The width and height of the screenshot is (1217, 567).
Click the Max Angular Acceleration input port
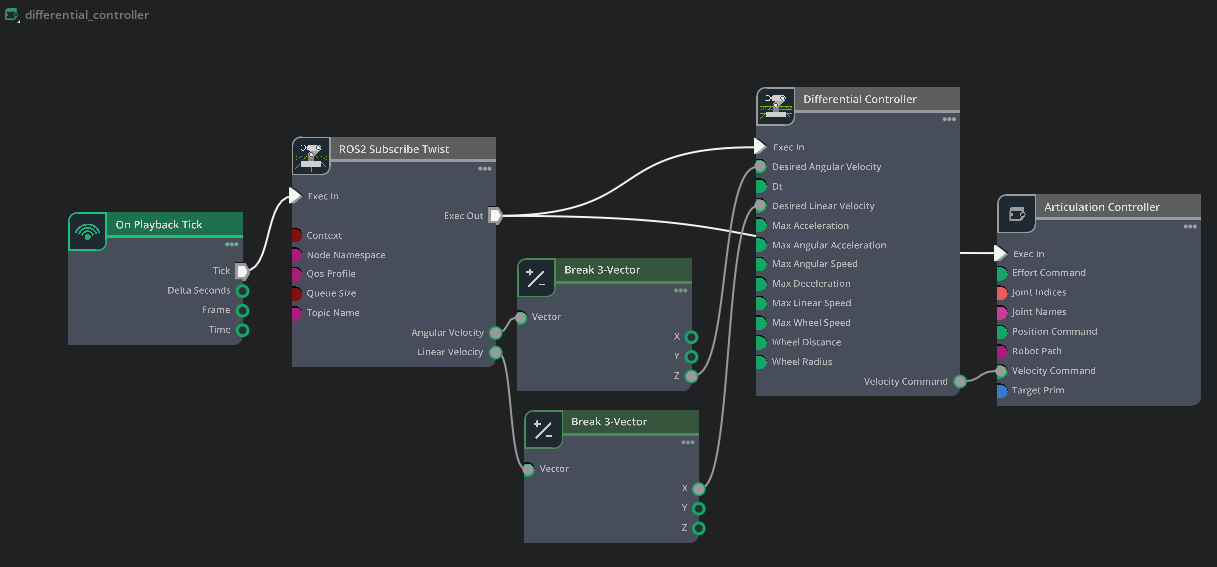[x=761, y=245]
